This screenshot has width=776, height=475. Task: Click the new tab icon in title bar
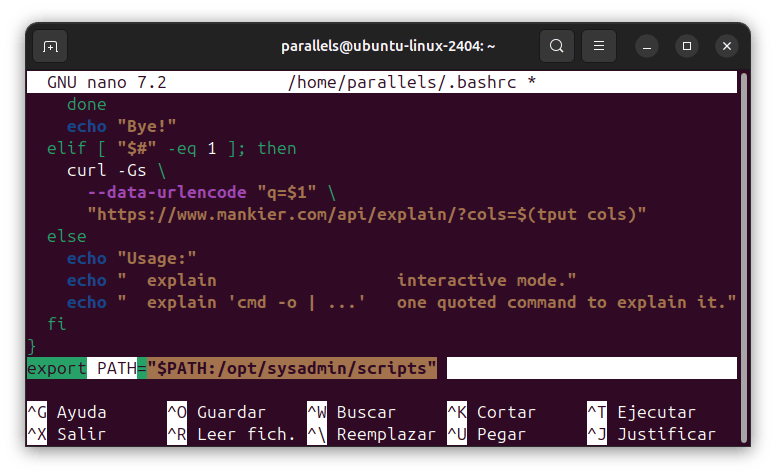tap(50, 46)
